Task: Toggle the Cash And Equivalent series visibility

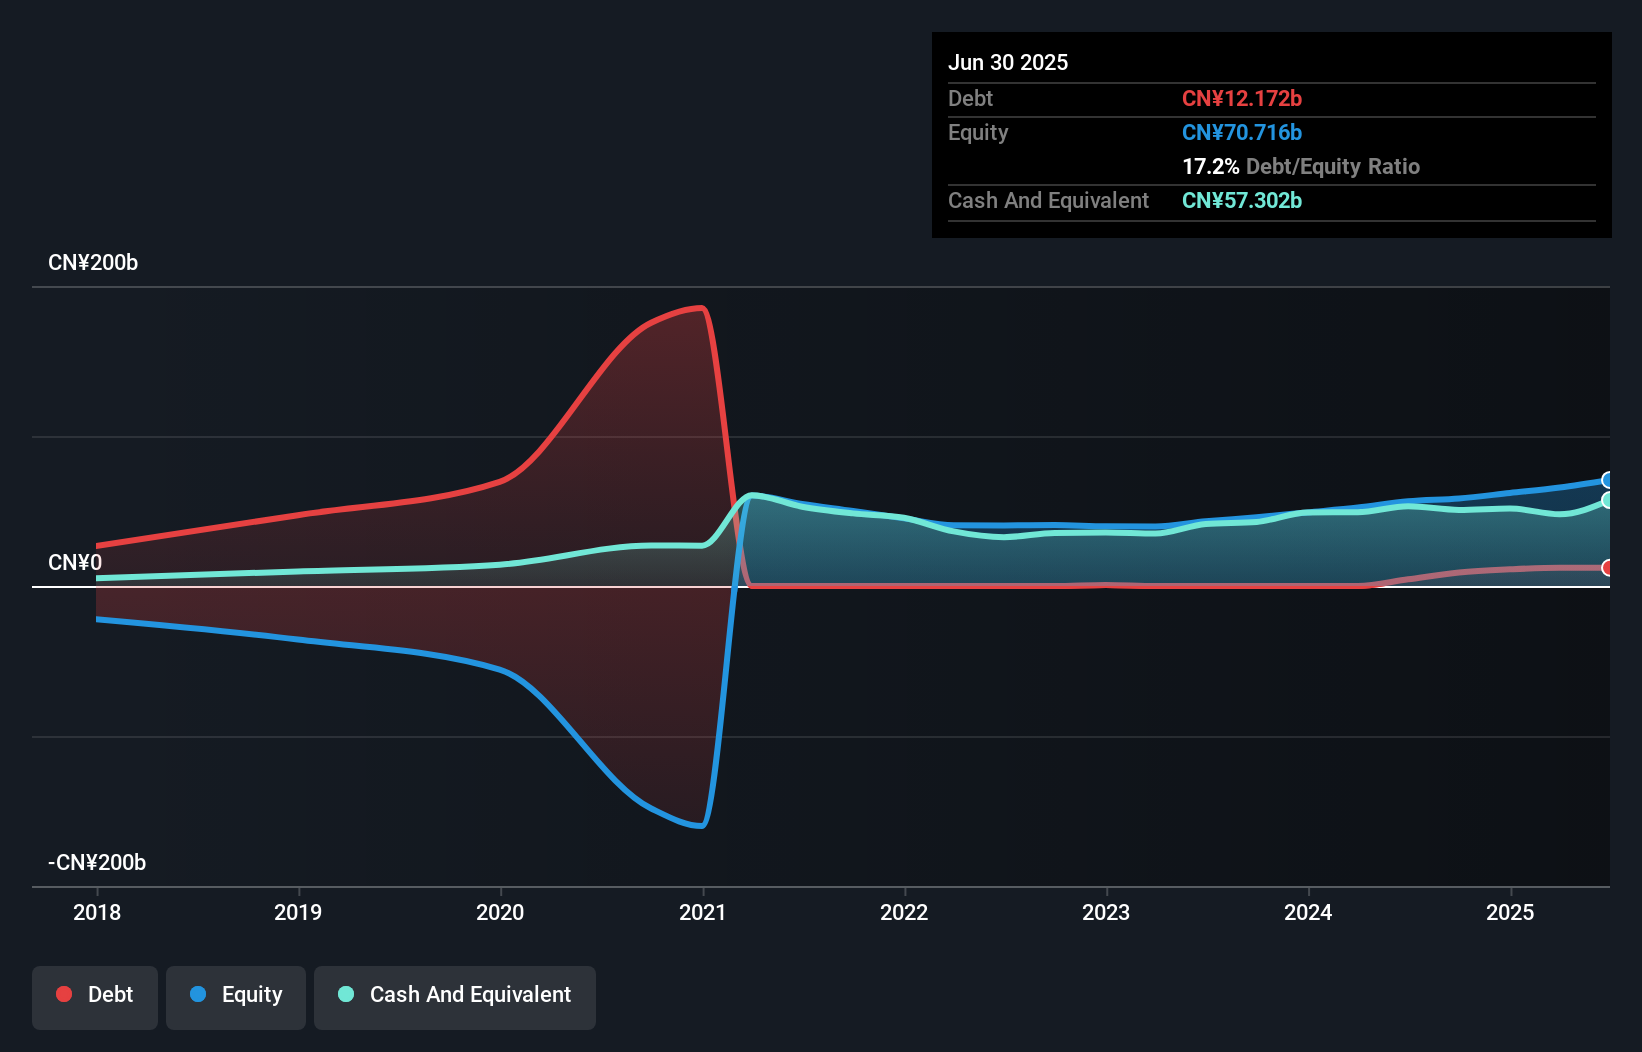Action: pyautogui.click(x=455, y=995)
